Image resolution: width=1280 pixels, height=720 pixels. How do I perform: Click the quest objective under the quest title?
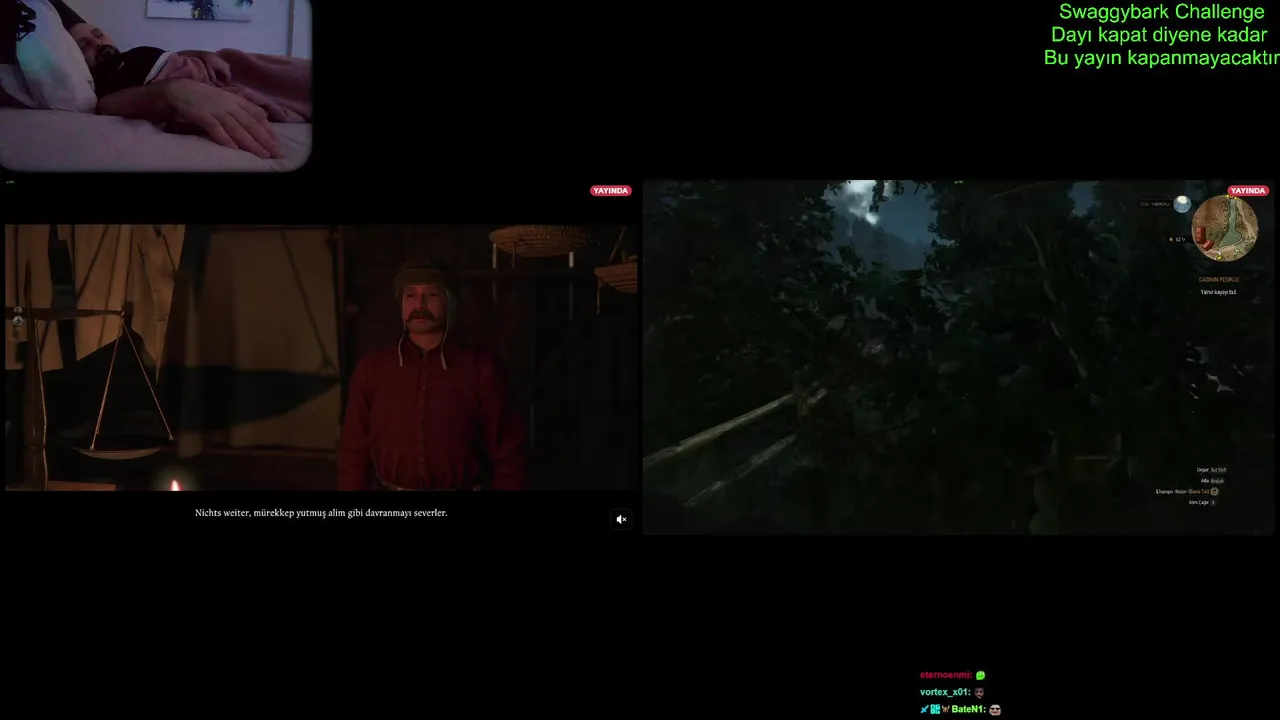coord(1219,291)
